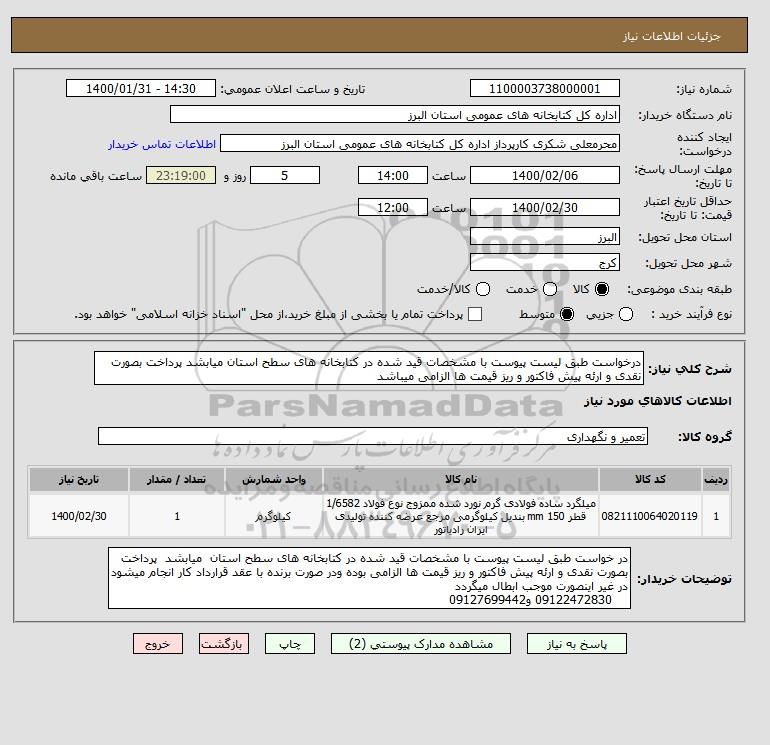Open اطلاعات تماس خریدار link
Screen dimensions: 770x745
(162, 144)
